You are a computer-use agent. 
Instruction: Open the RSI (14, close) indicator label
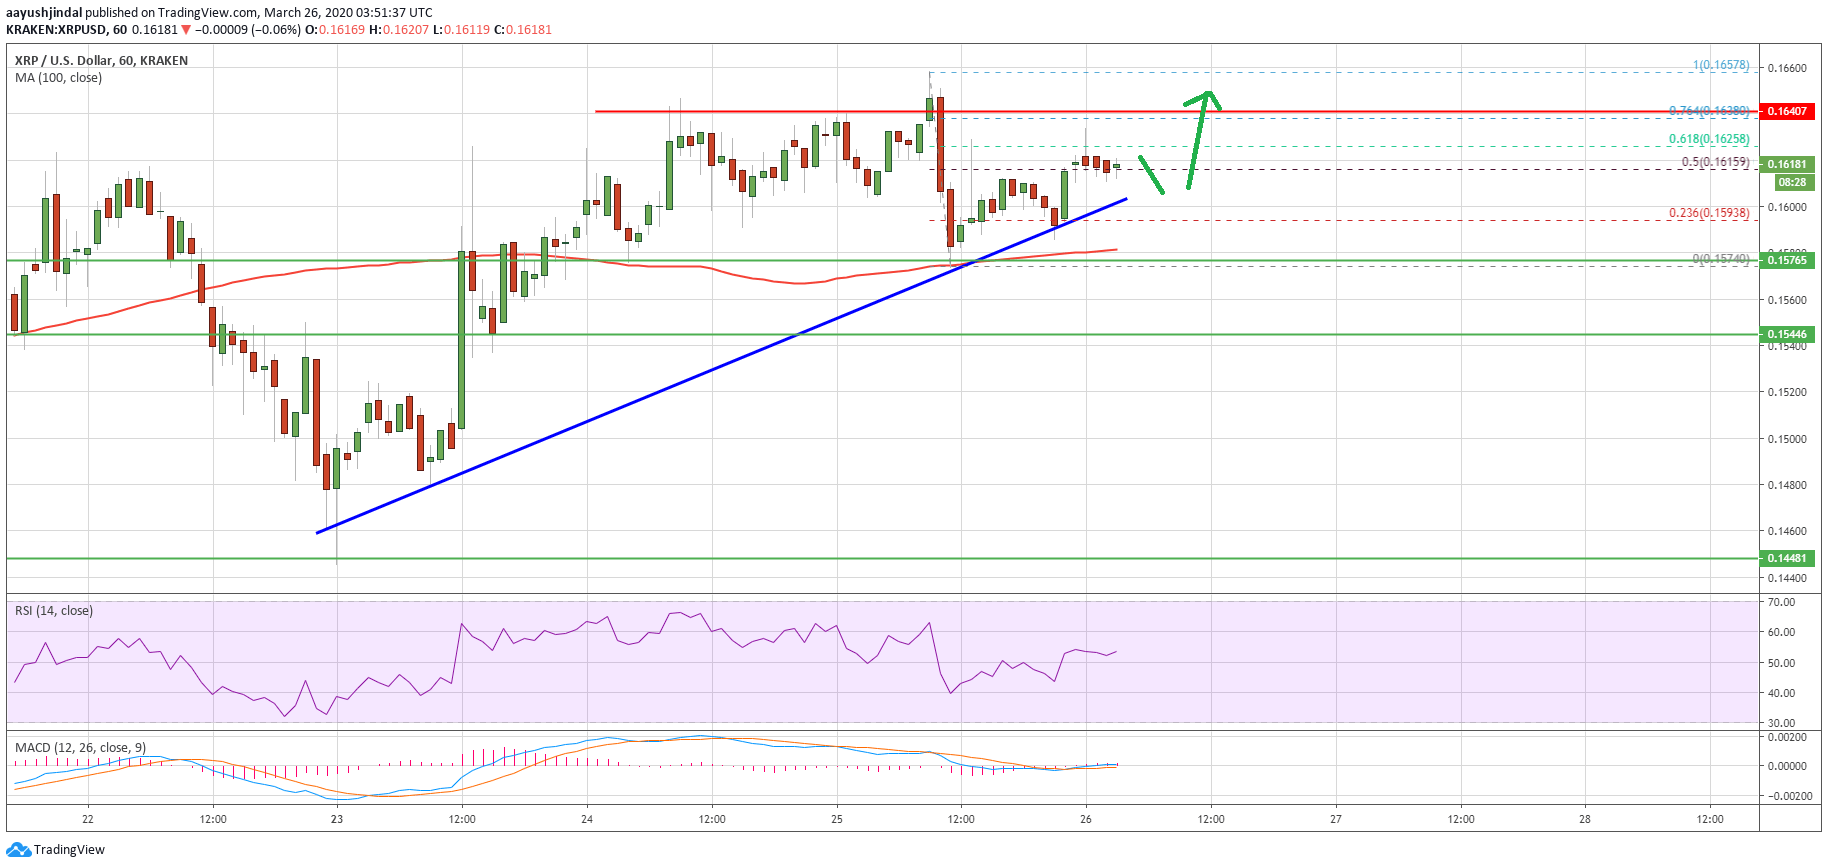pyautogui.click(x=54, y=611)
